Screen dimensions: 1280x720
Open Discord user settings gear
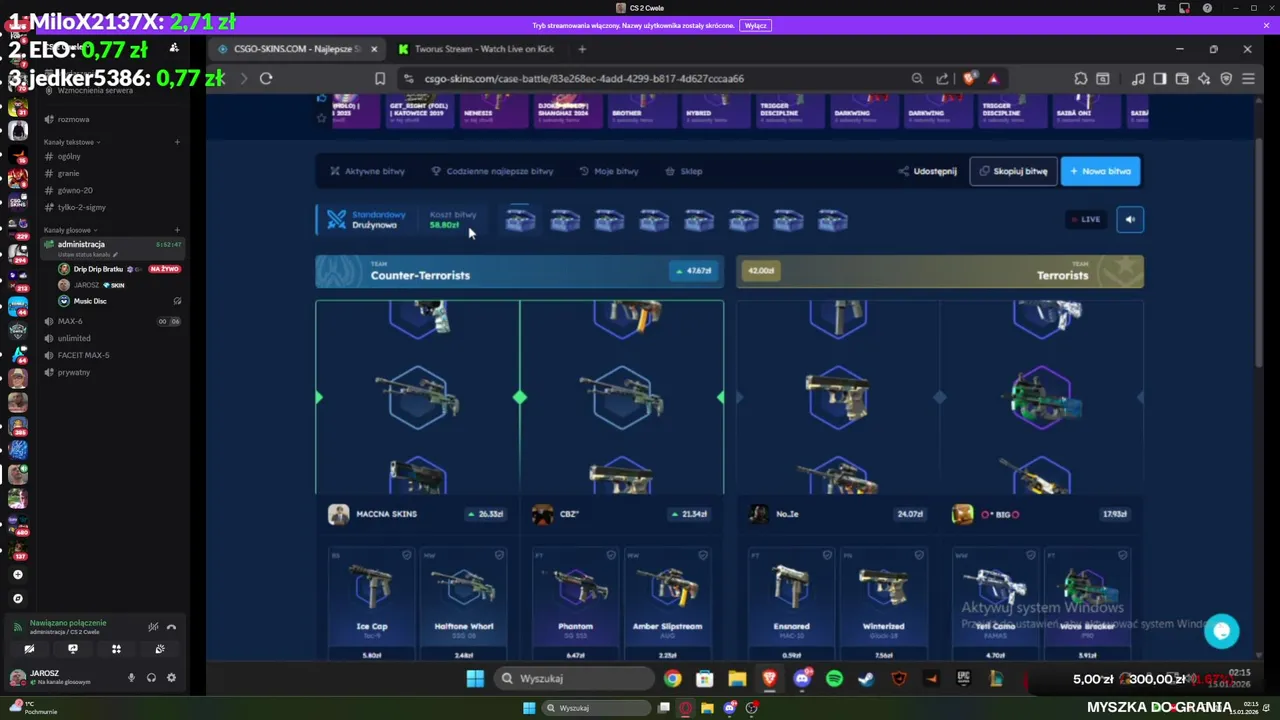[x=171, y=678]
